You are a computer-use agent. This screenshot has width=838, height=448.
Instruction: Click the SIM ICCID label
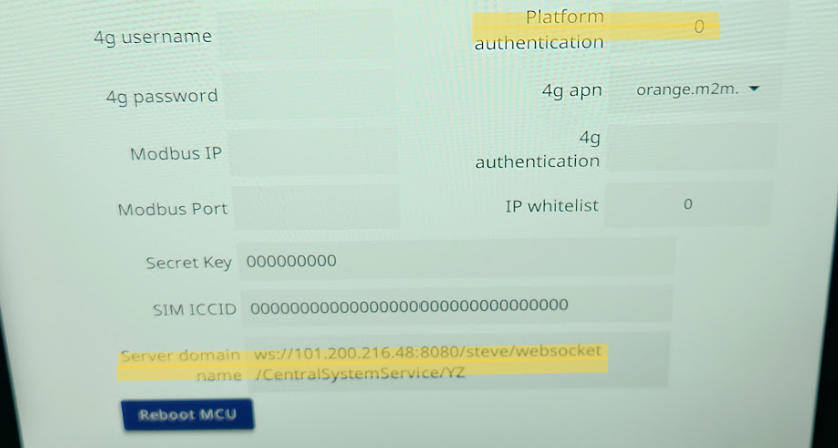click(x=195, y=309)
